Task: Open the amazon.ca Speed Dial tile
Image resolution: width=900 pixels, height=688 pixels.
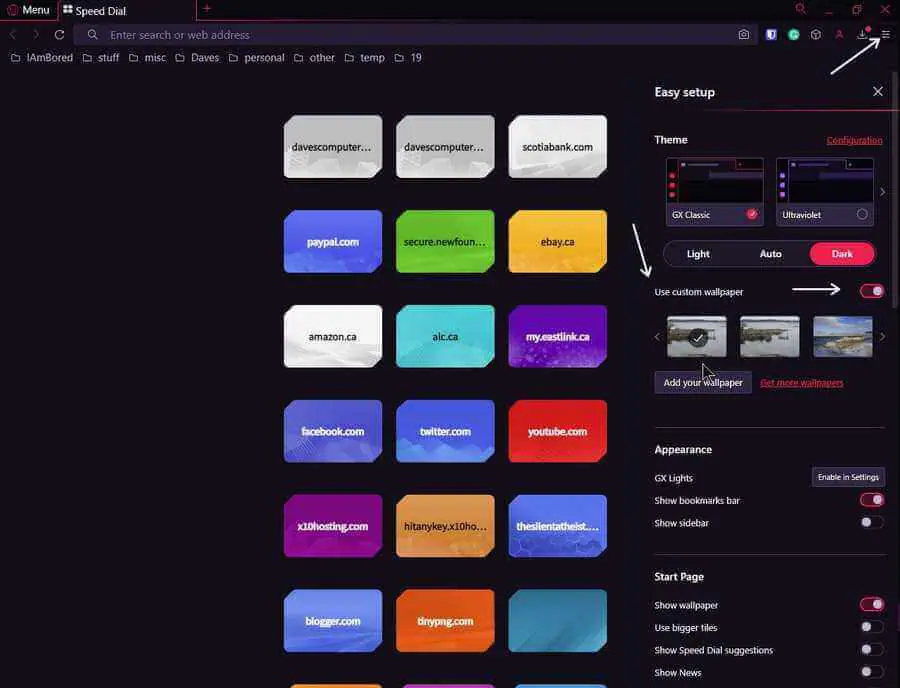Action: click(333, 336)
